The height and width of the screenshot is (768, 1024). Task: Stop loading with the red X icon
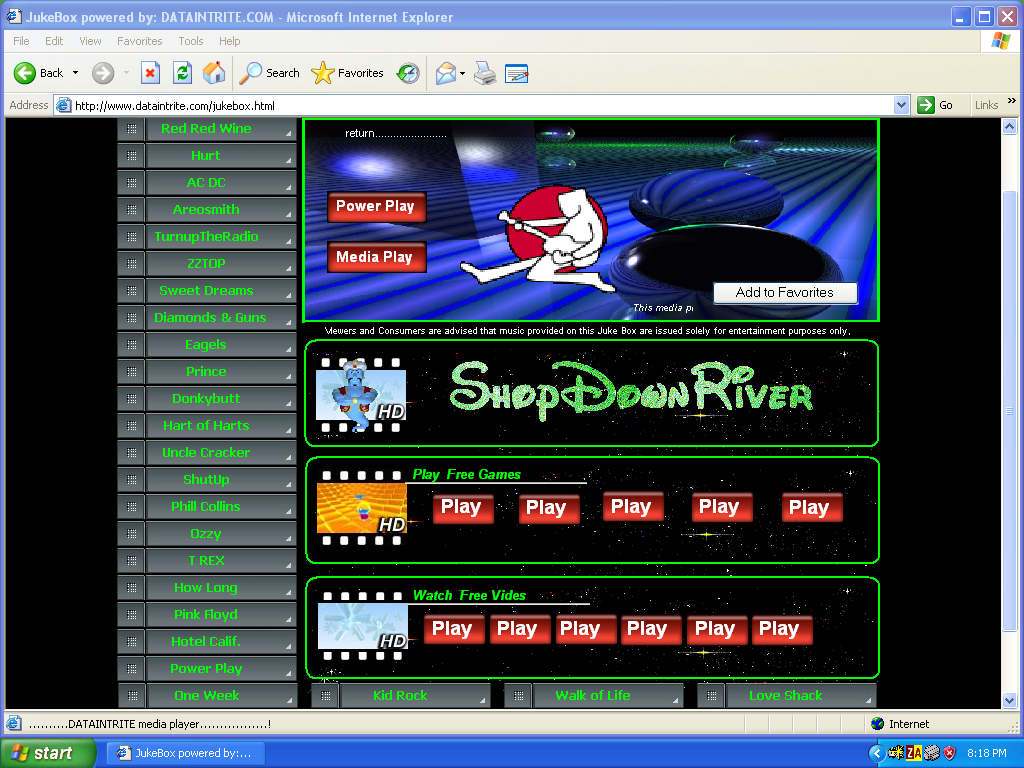[x=150, y=73]
